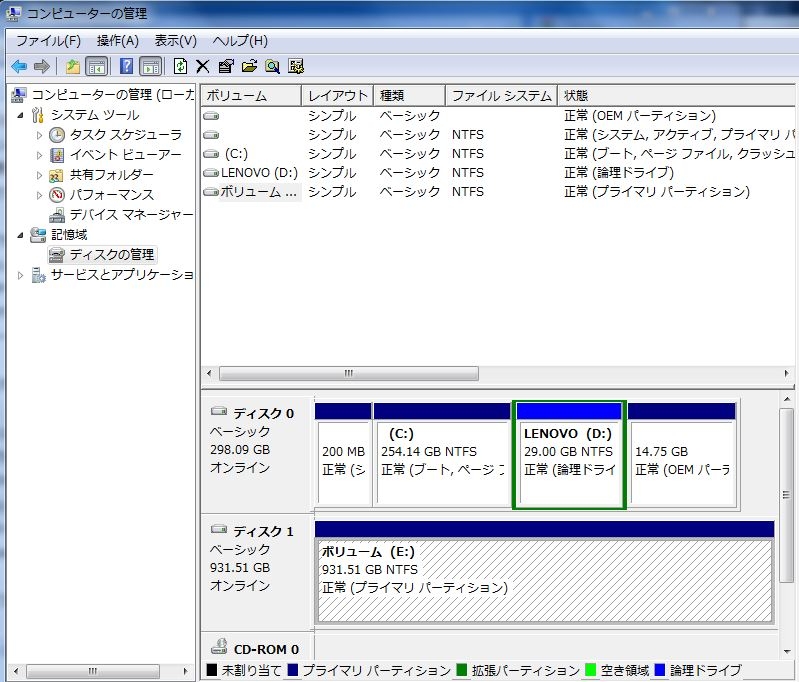Open the 操作(A) menu
This screenshot has width=799, height=682.
coord(118,41)
